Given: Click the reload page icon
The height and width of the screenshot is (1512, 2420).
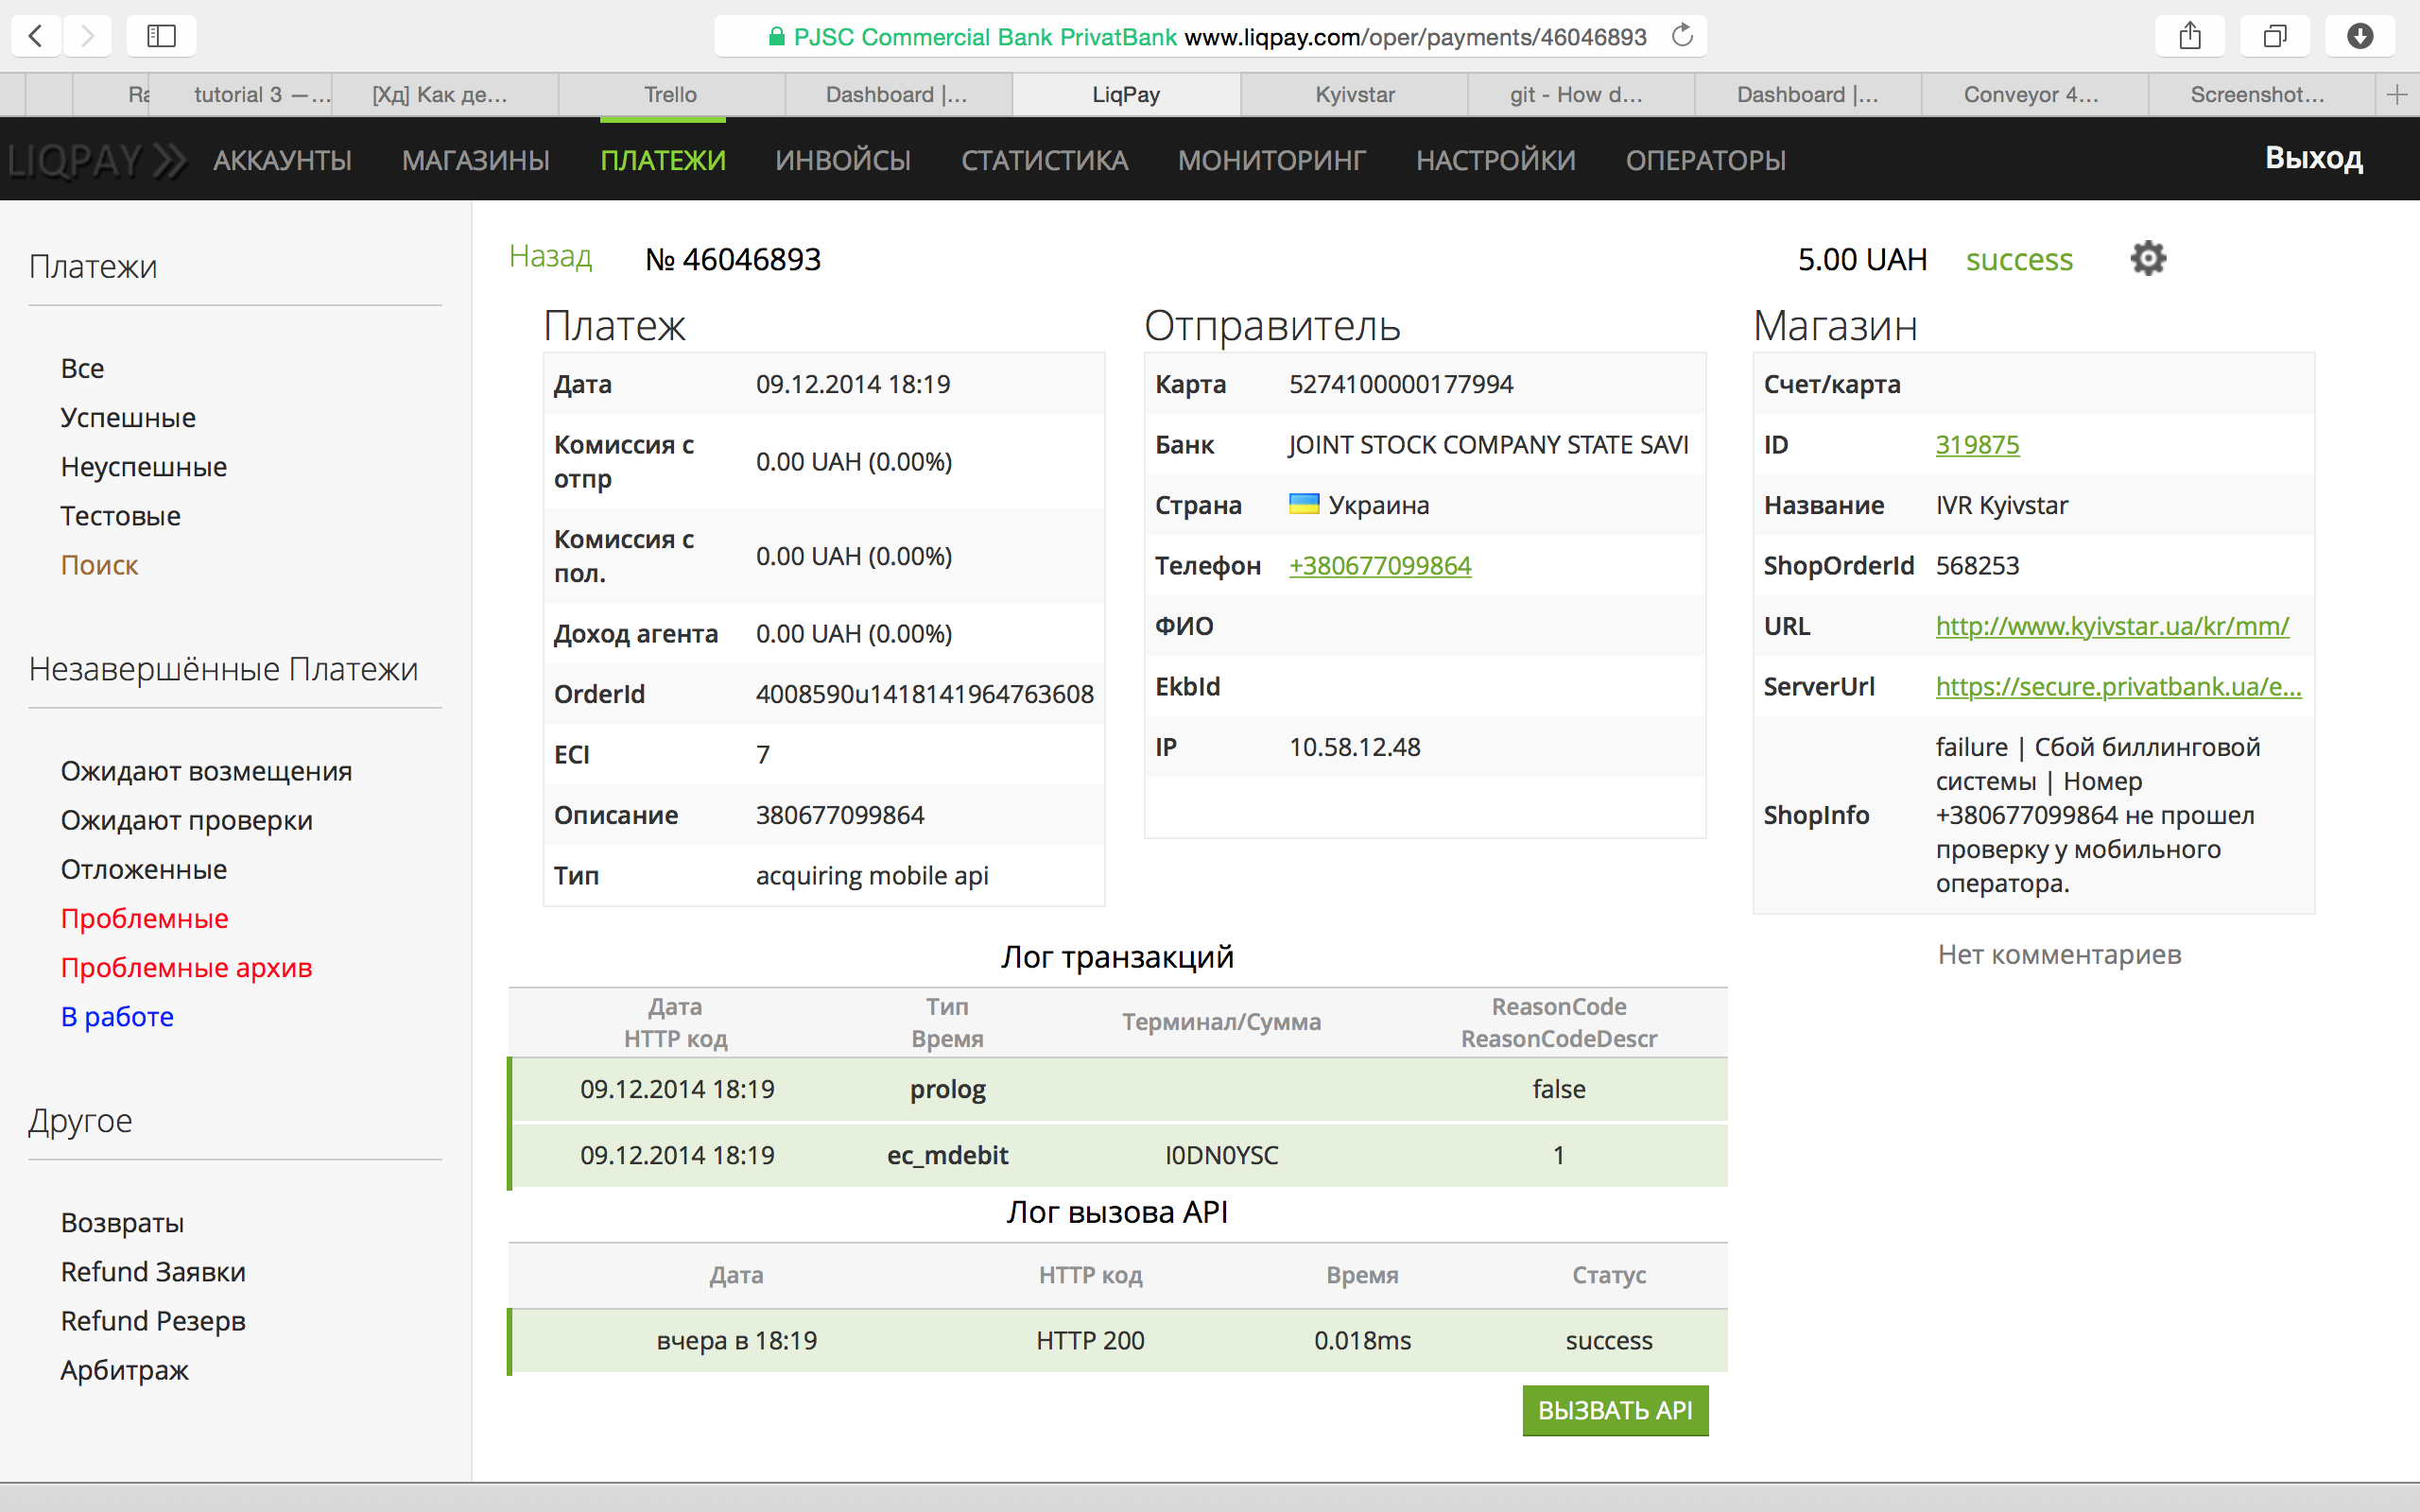Looking at the screenshot, I should tap(1683, 36).
